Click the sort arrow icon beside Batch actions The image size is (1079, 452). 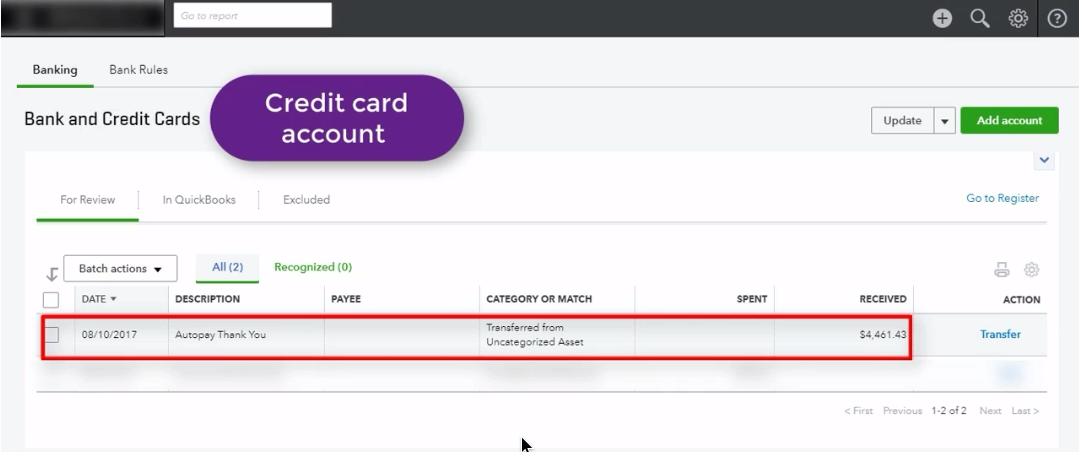pyautogui.click(x=52, y=274)
